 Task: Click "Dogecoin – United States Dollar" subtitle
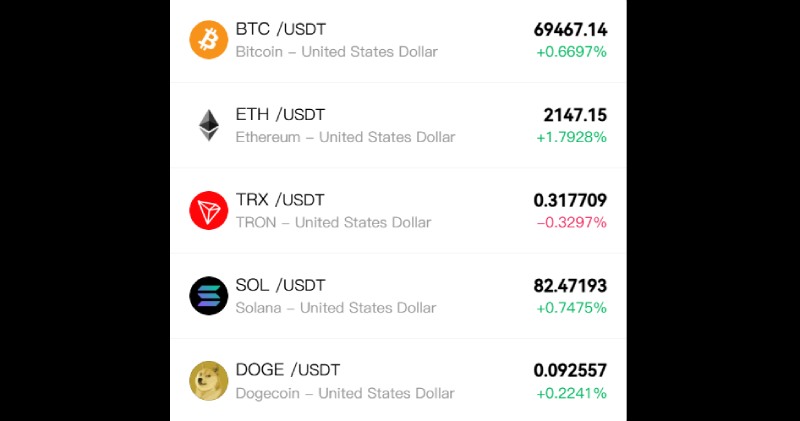345,393
